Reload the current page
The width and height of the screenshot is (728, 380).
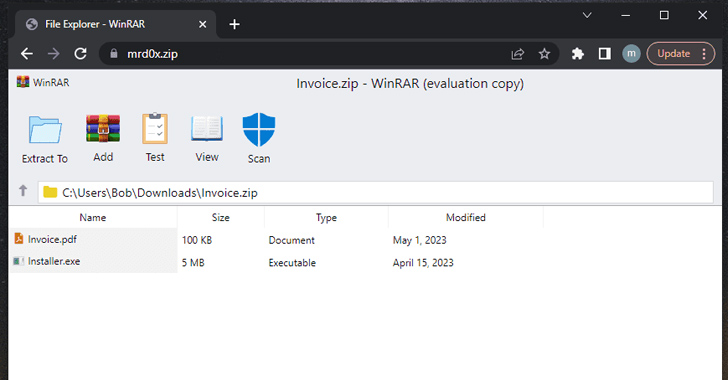click(x=80, y=54)
